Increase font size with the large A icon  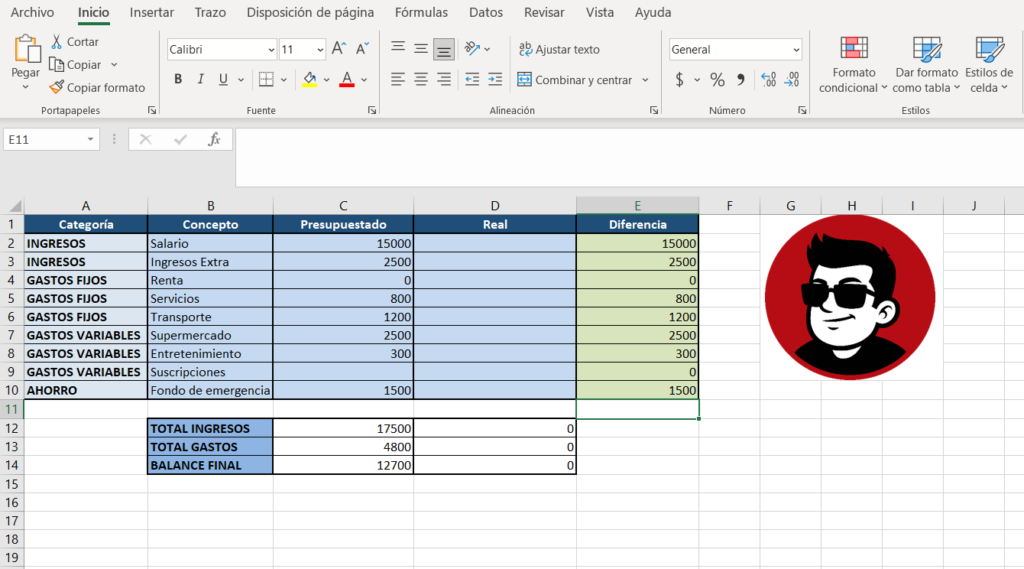click(x=338, y=49)
